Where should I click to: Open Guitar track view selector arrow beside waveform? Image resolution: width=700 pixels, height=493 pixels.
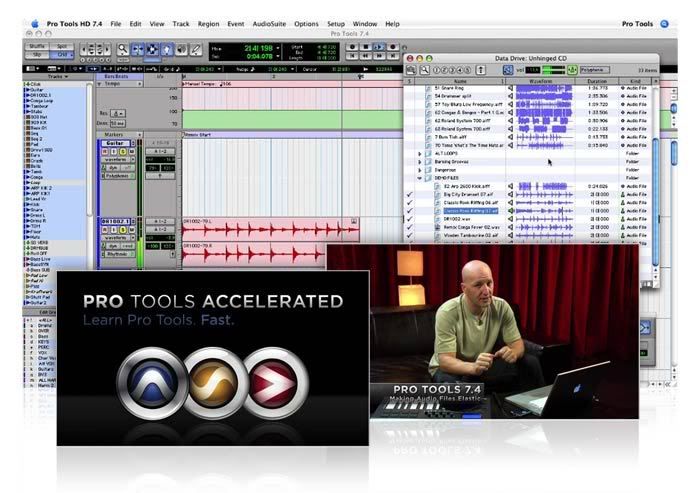(x=133, y=159)
